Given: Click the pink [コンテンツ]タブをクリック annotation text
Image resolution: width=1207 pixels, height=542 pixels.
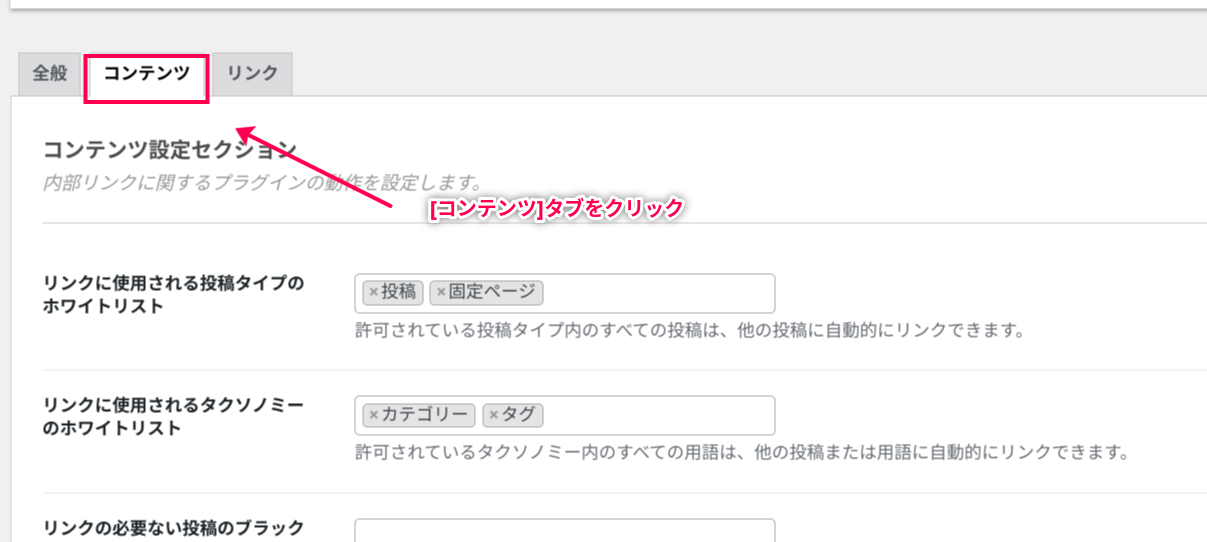Looking at the screenshot, I should tap(555, 208).
